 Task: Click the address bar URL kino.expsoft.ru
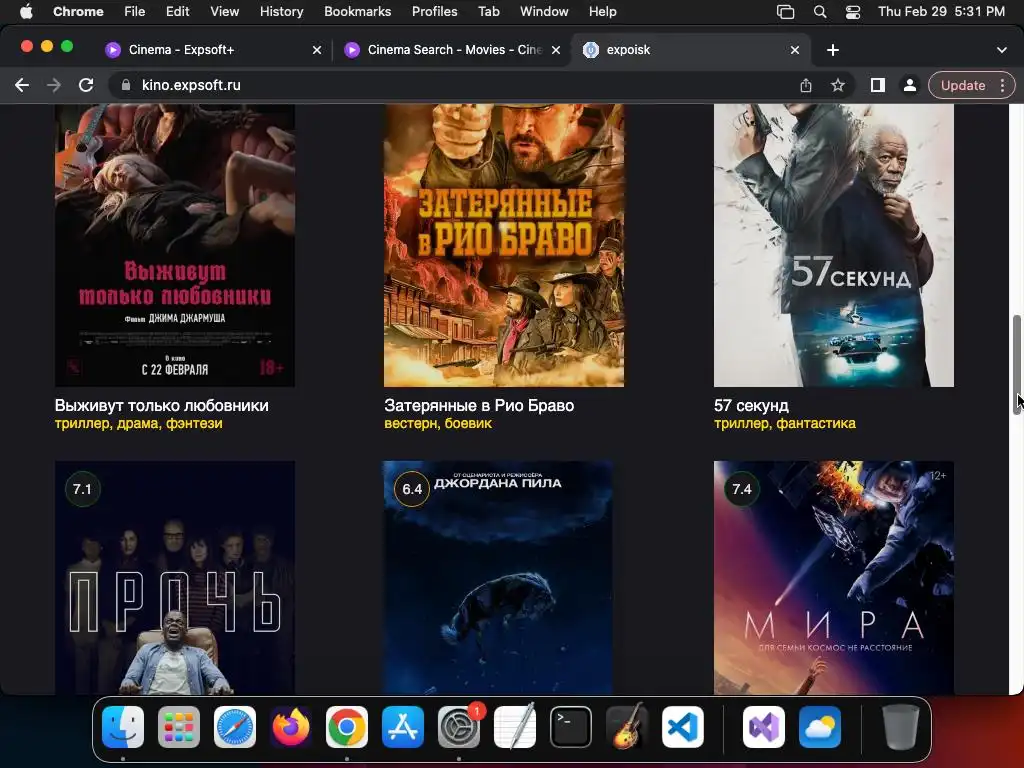(191, 86)
